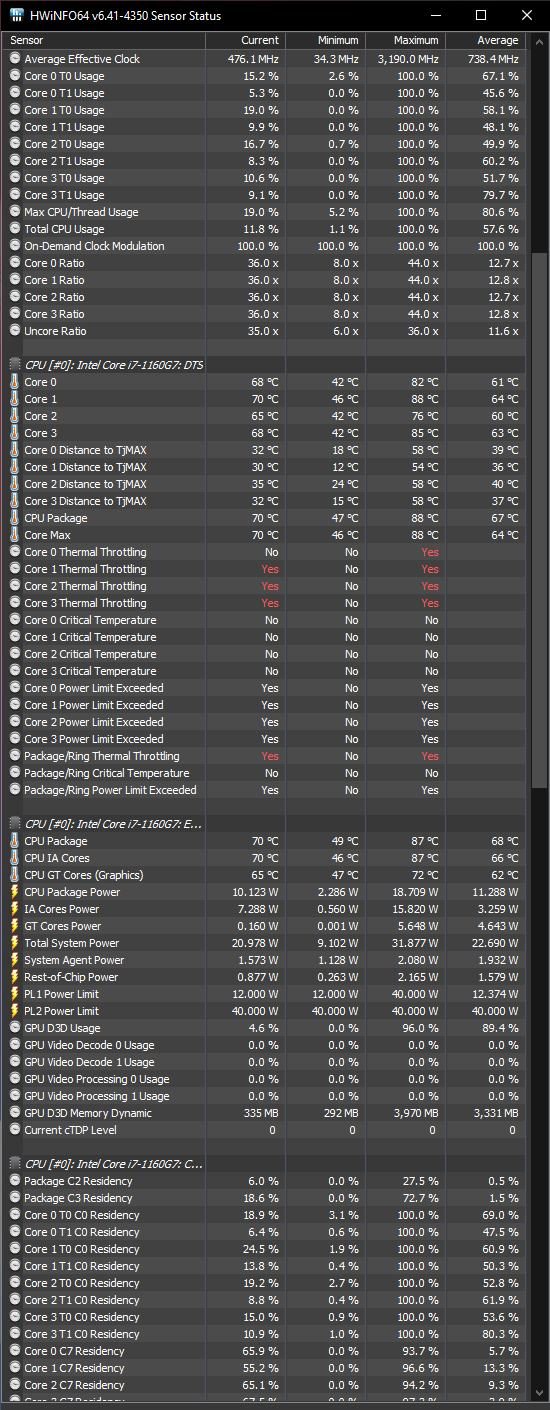
Task: Click the CPU IA Cores row label
Action: [x=56, y=858]
